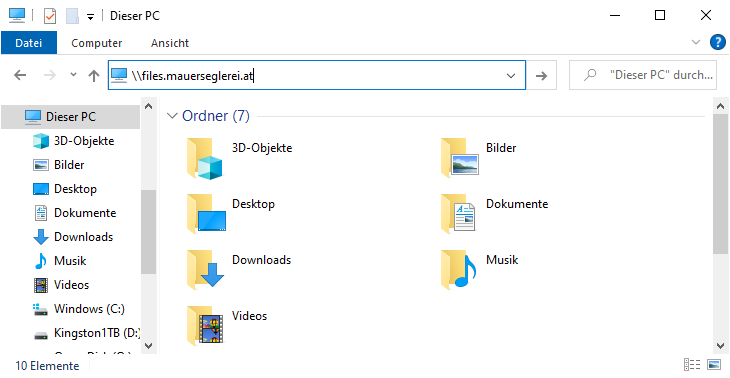Click the help question mark icon
This screenshot has height=378, width=730.
coord(718,42)
